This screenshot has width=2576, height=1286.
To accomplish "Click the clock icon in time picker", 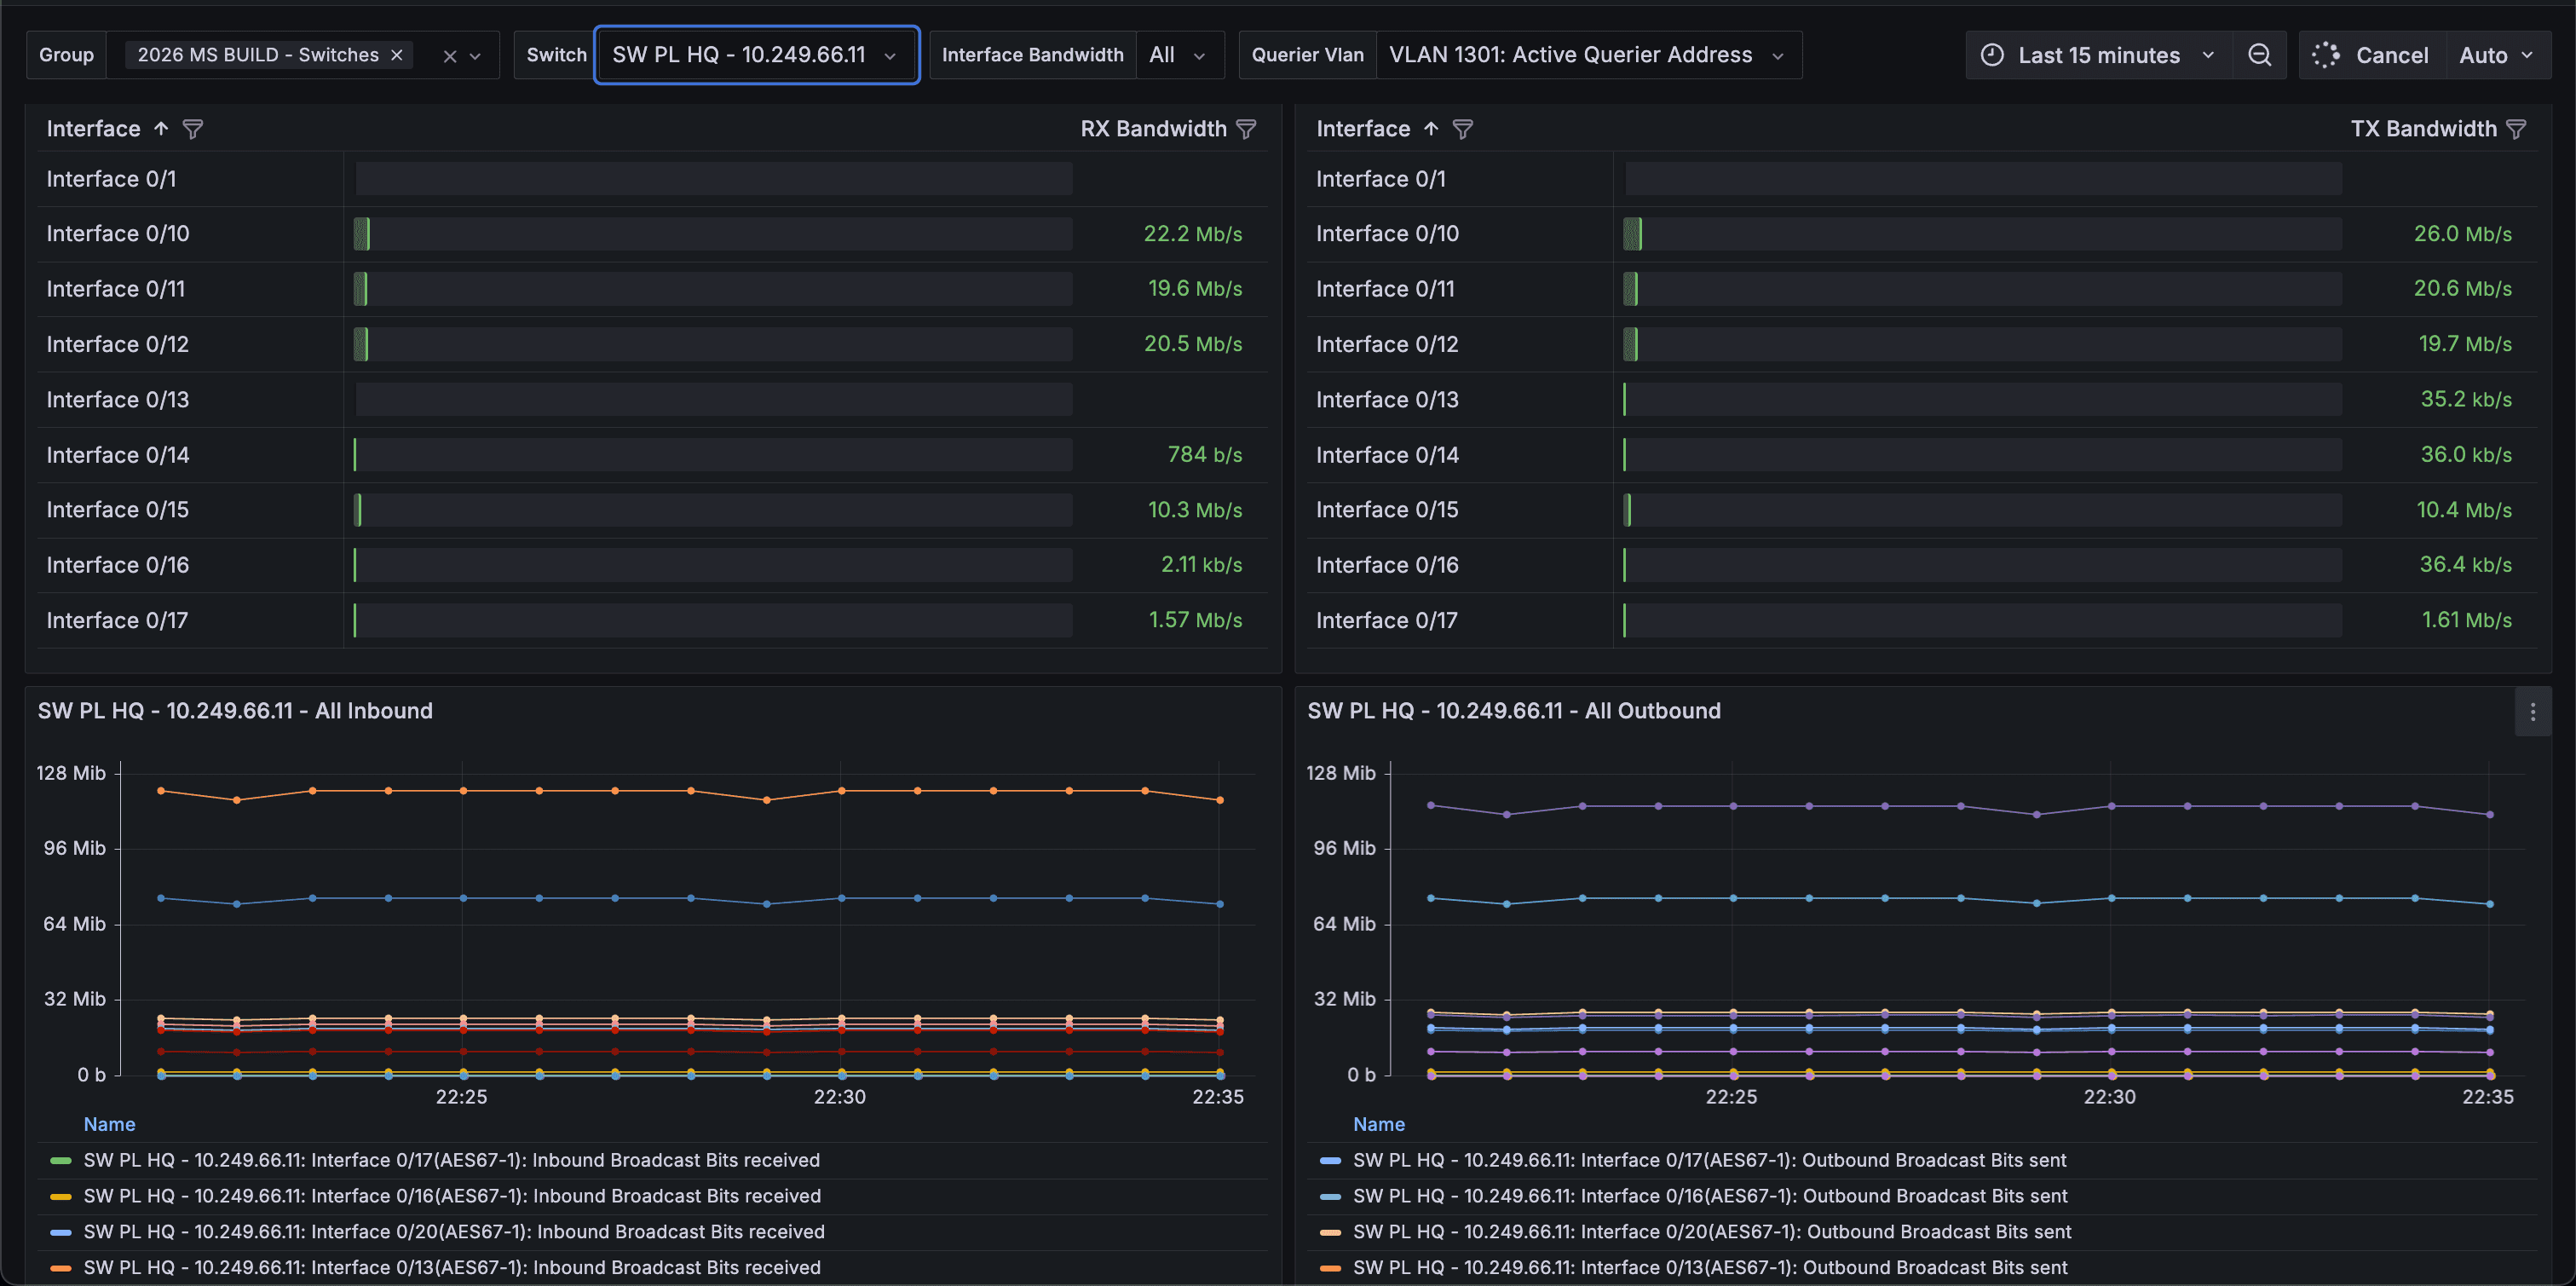I will point(1992,55).
